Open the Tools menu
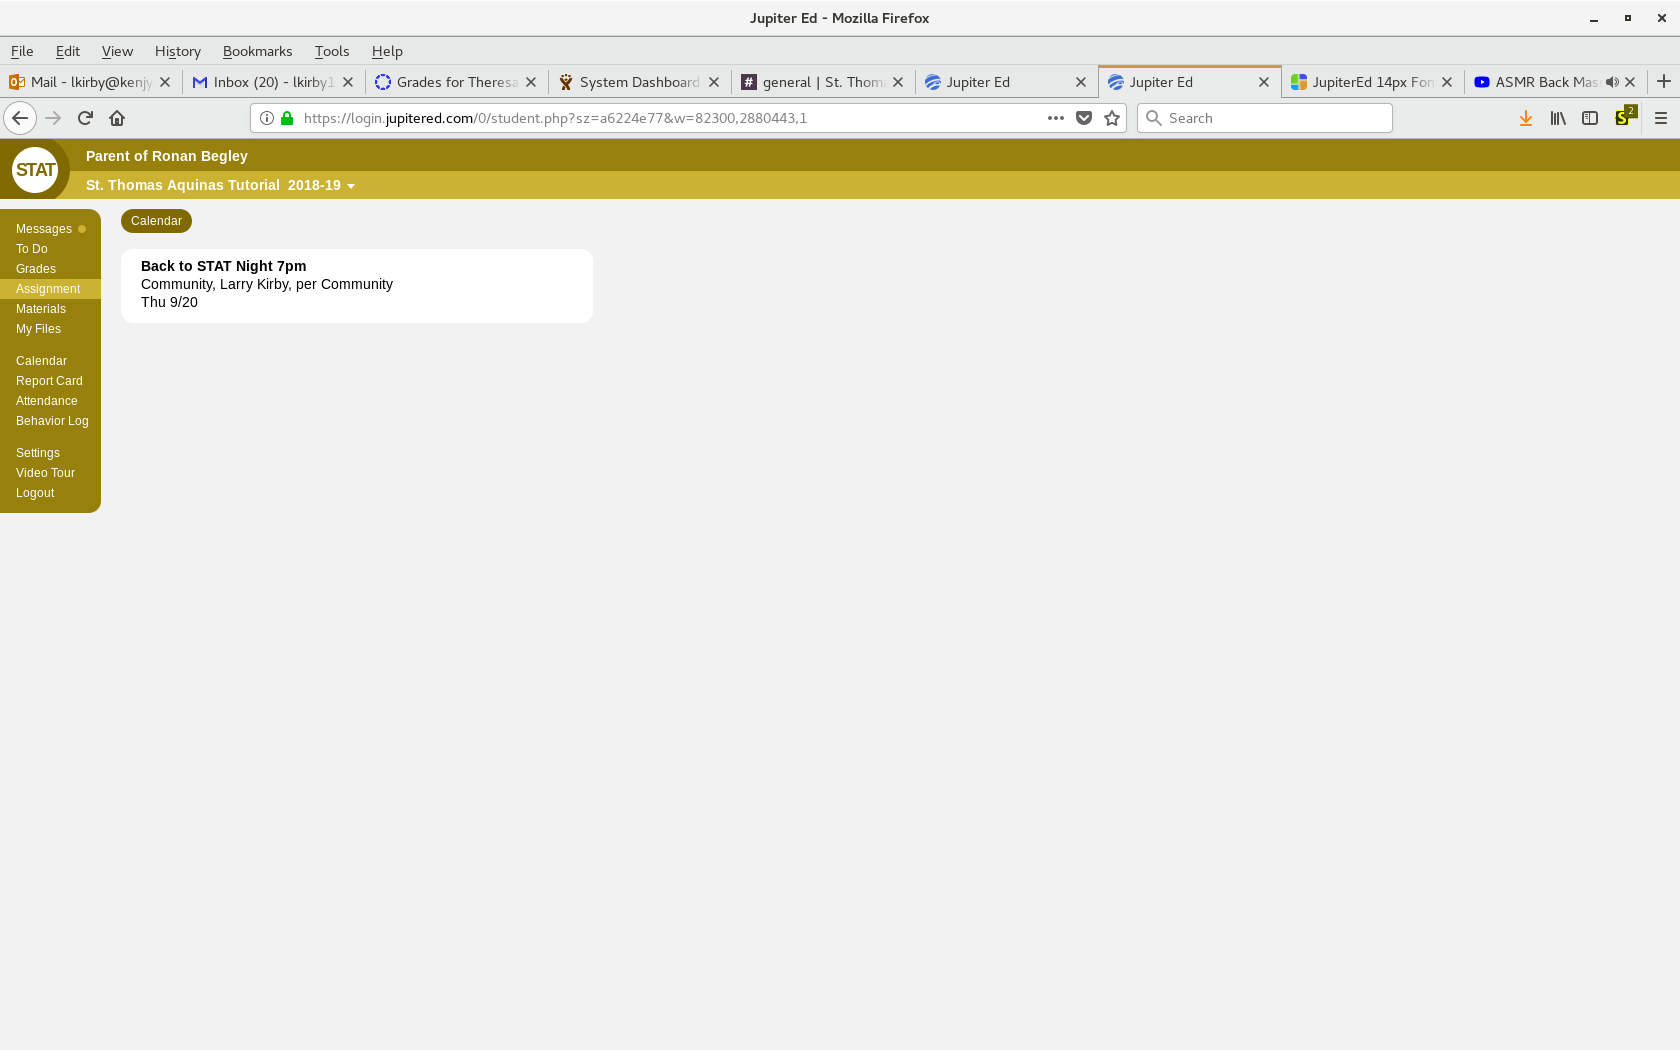 coord(332,51)
